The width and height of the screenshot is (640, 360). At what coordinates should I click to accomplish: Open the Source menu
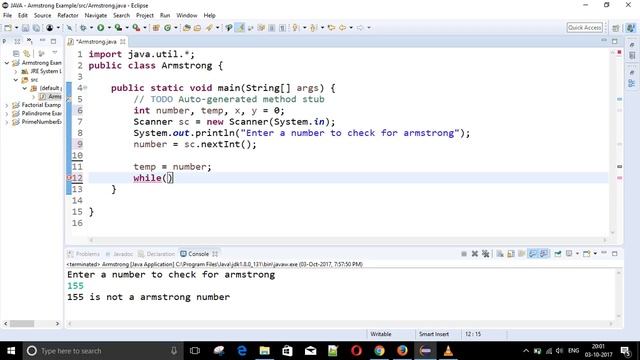tap(42, 16)
